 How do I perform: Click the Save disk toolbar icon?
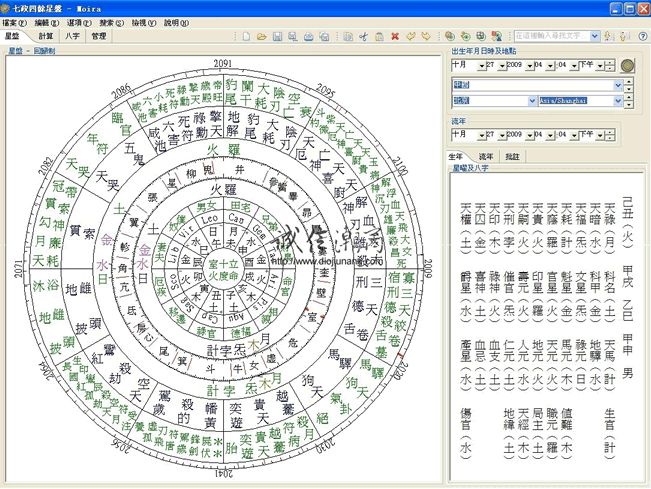point(278,36)
